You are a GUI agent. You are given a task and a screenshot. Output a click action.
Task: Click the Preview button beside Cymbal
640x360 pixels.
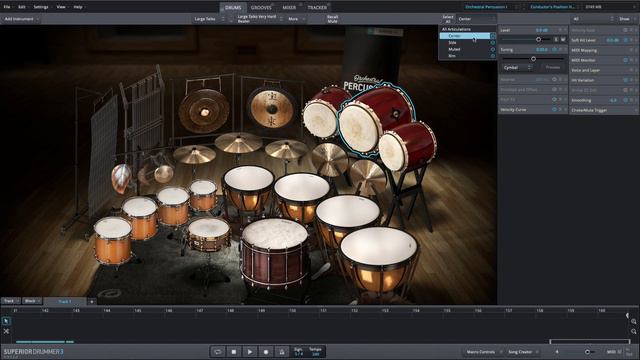tap(553, 67)
